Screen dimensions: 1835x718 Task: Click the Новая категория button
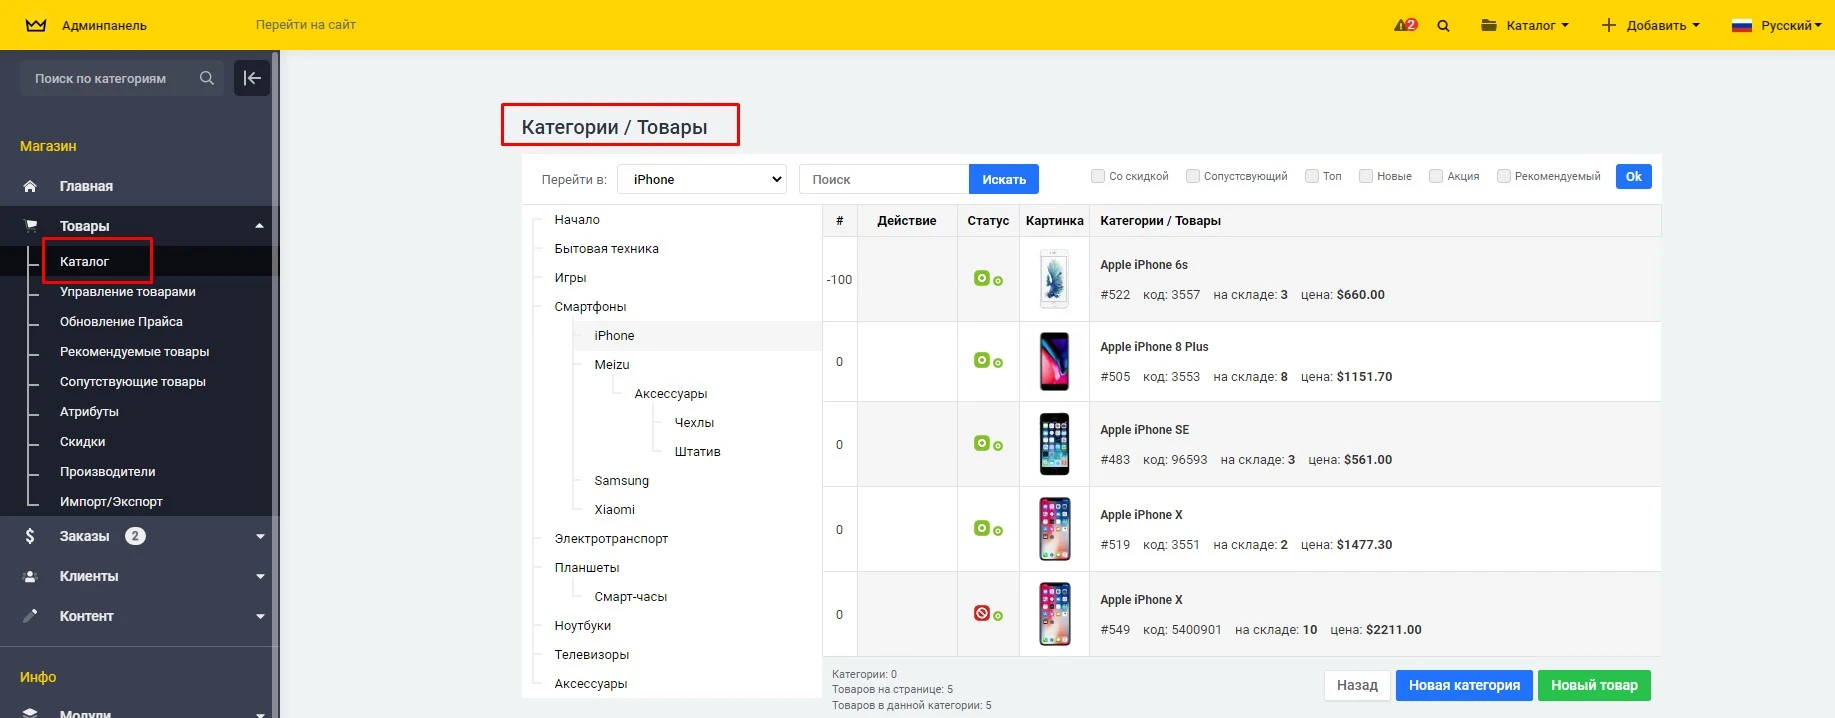coord(1464,685)
